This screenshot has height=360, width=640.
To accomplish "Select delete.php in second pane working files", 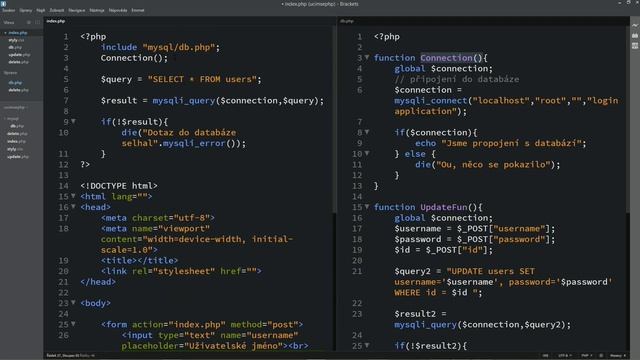I will pyautogui.click(x=18, y=90).
